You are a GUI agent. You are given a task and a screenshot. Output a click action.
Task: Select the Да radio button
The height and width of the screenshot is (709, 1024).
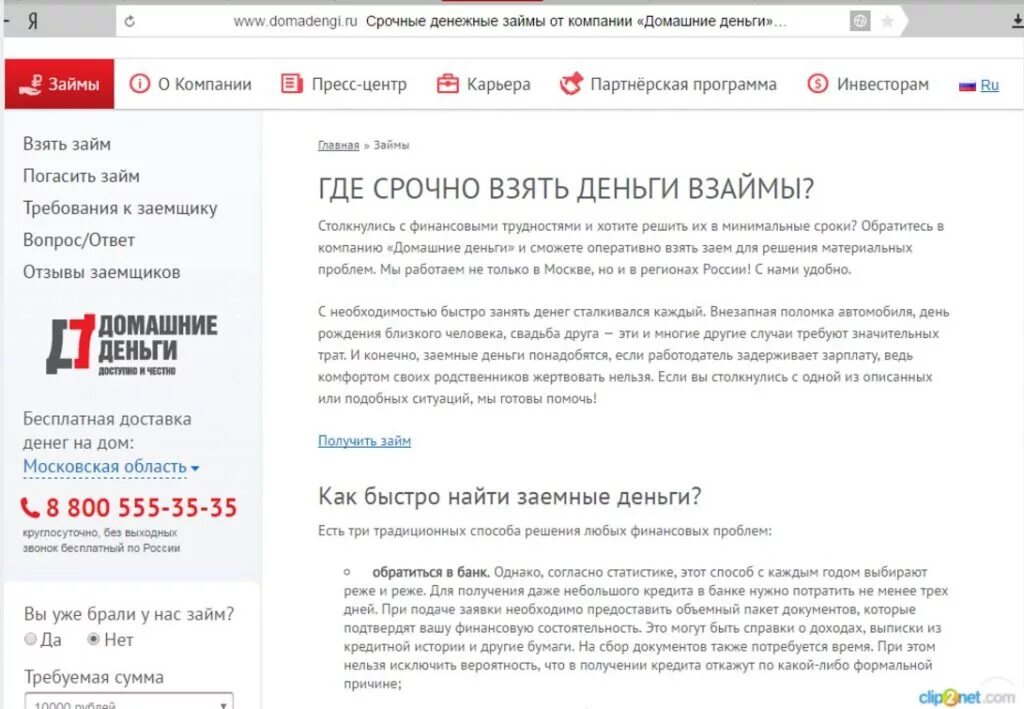(30, 639)
